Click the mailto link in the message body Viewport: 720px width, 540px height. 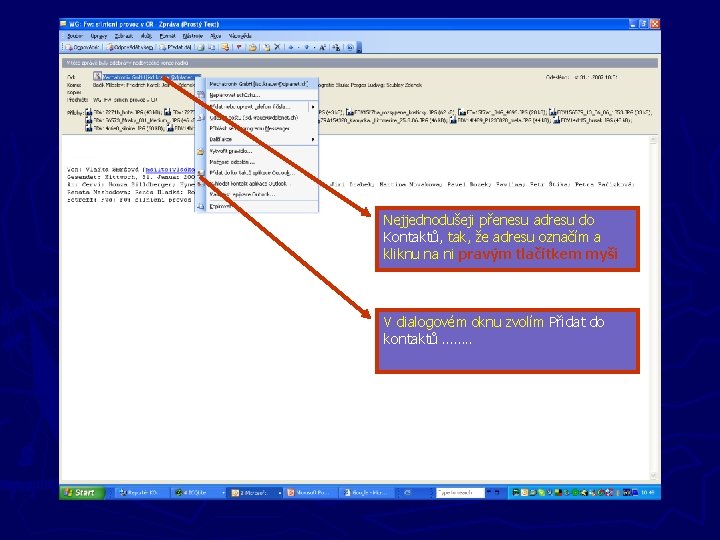pos(170,169)
